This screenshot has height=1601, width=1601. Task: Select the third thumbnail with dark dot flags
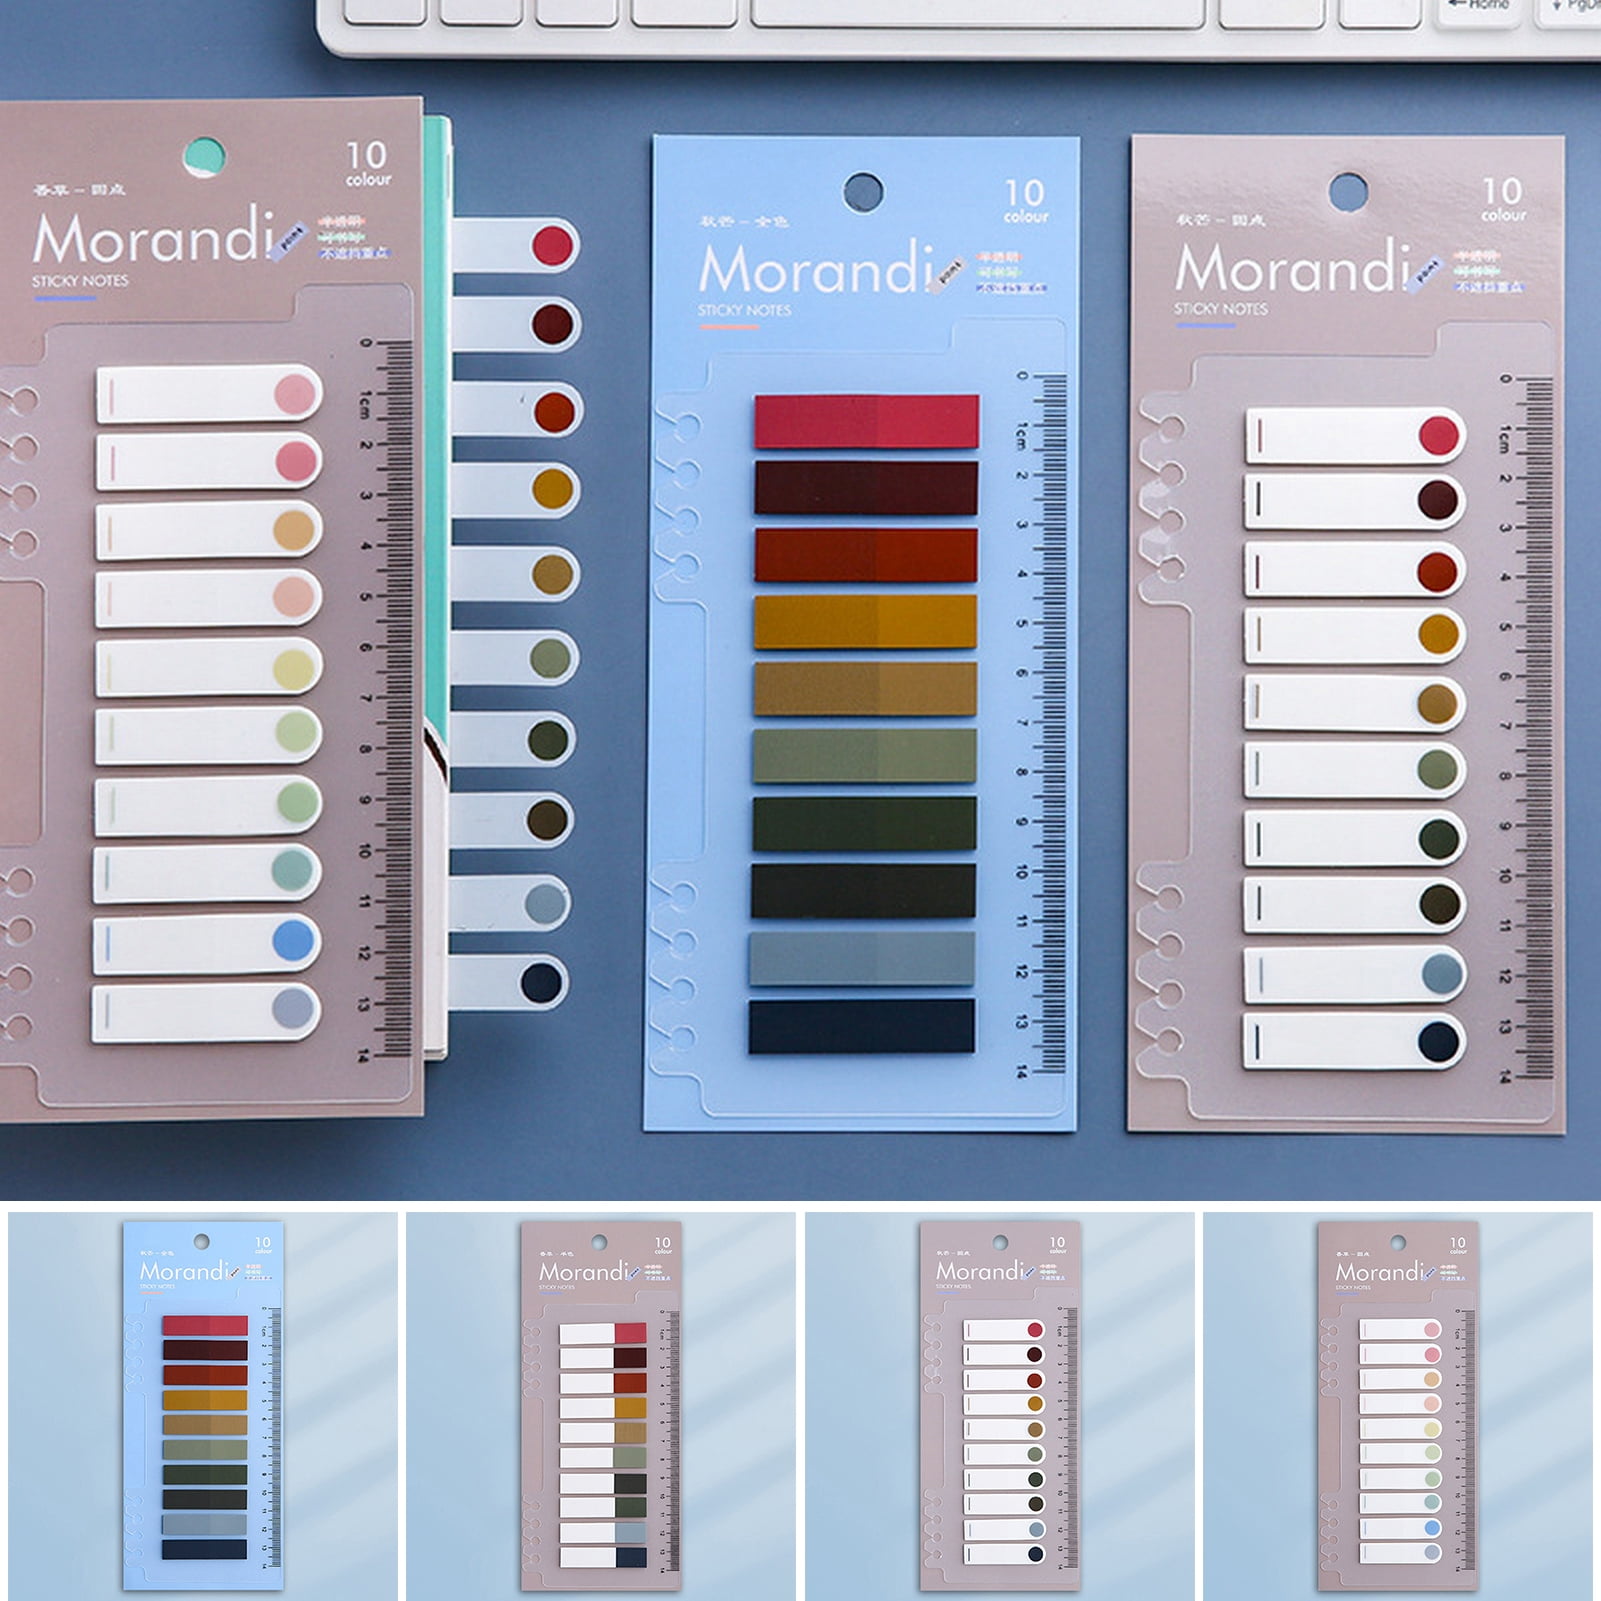[x=999, y=1404]
